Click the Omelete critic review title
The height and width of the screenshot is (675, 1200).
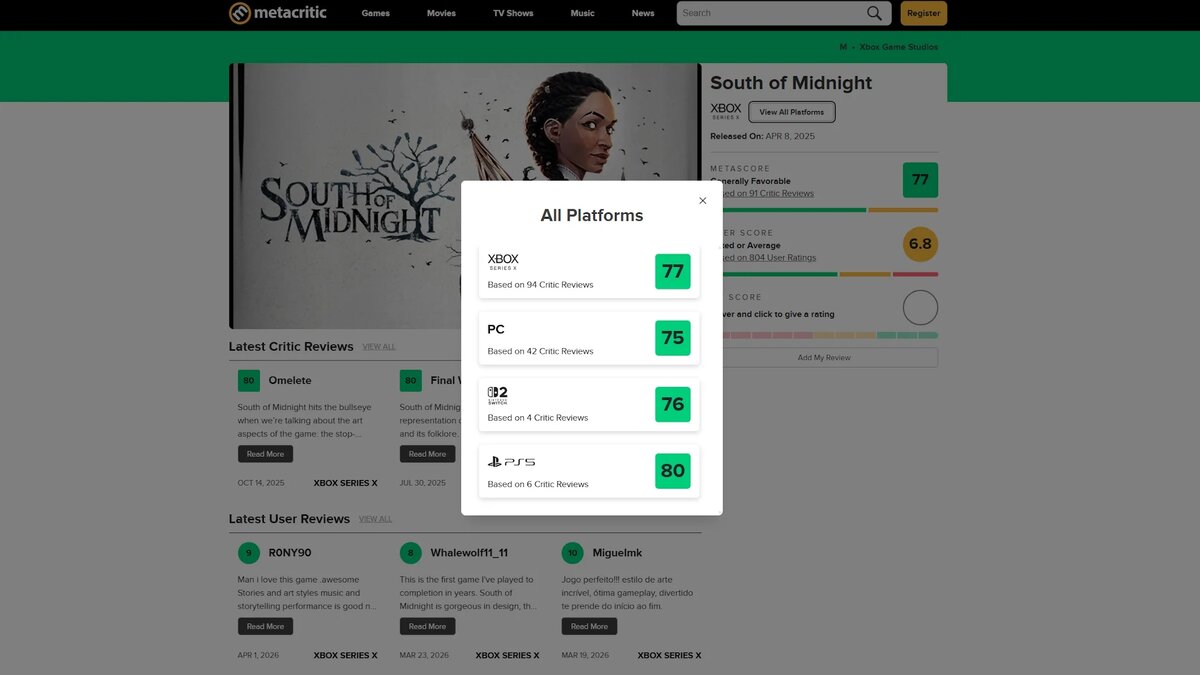pyautogui.click(x=290, y=380)
